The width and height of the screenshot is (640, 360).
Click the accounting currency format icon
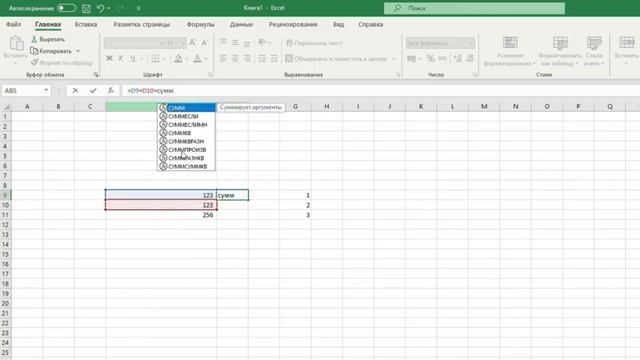[411, 59]
